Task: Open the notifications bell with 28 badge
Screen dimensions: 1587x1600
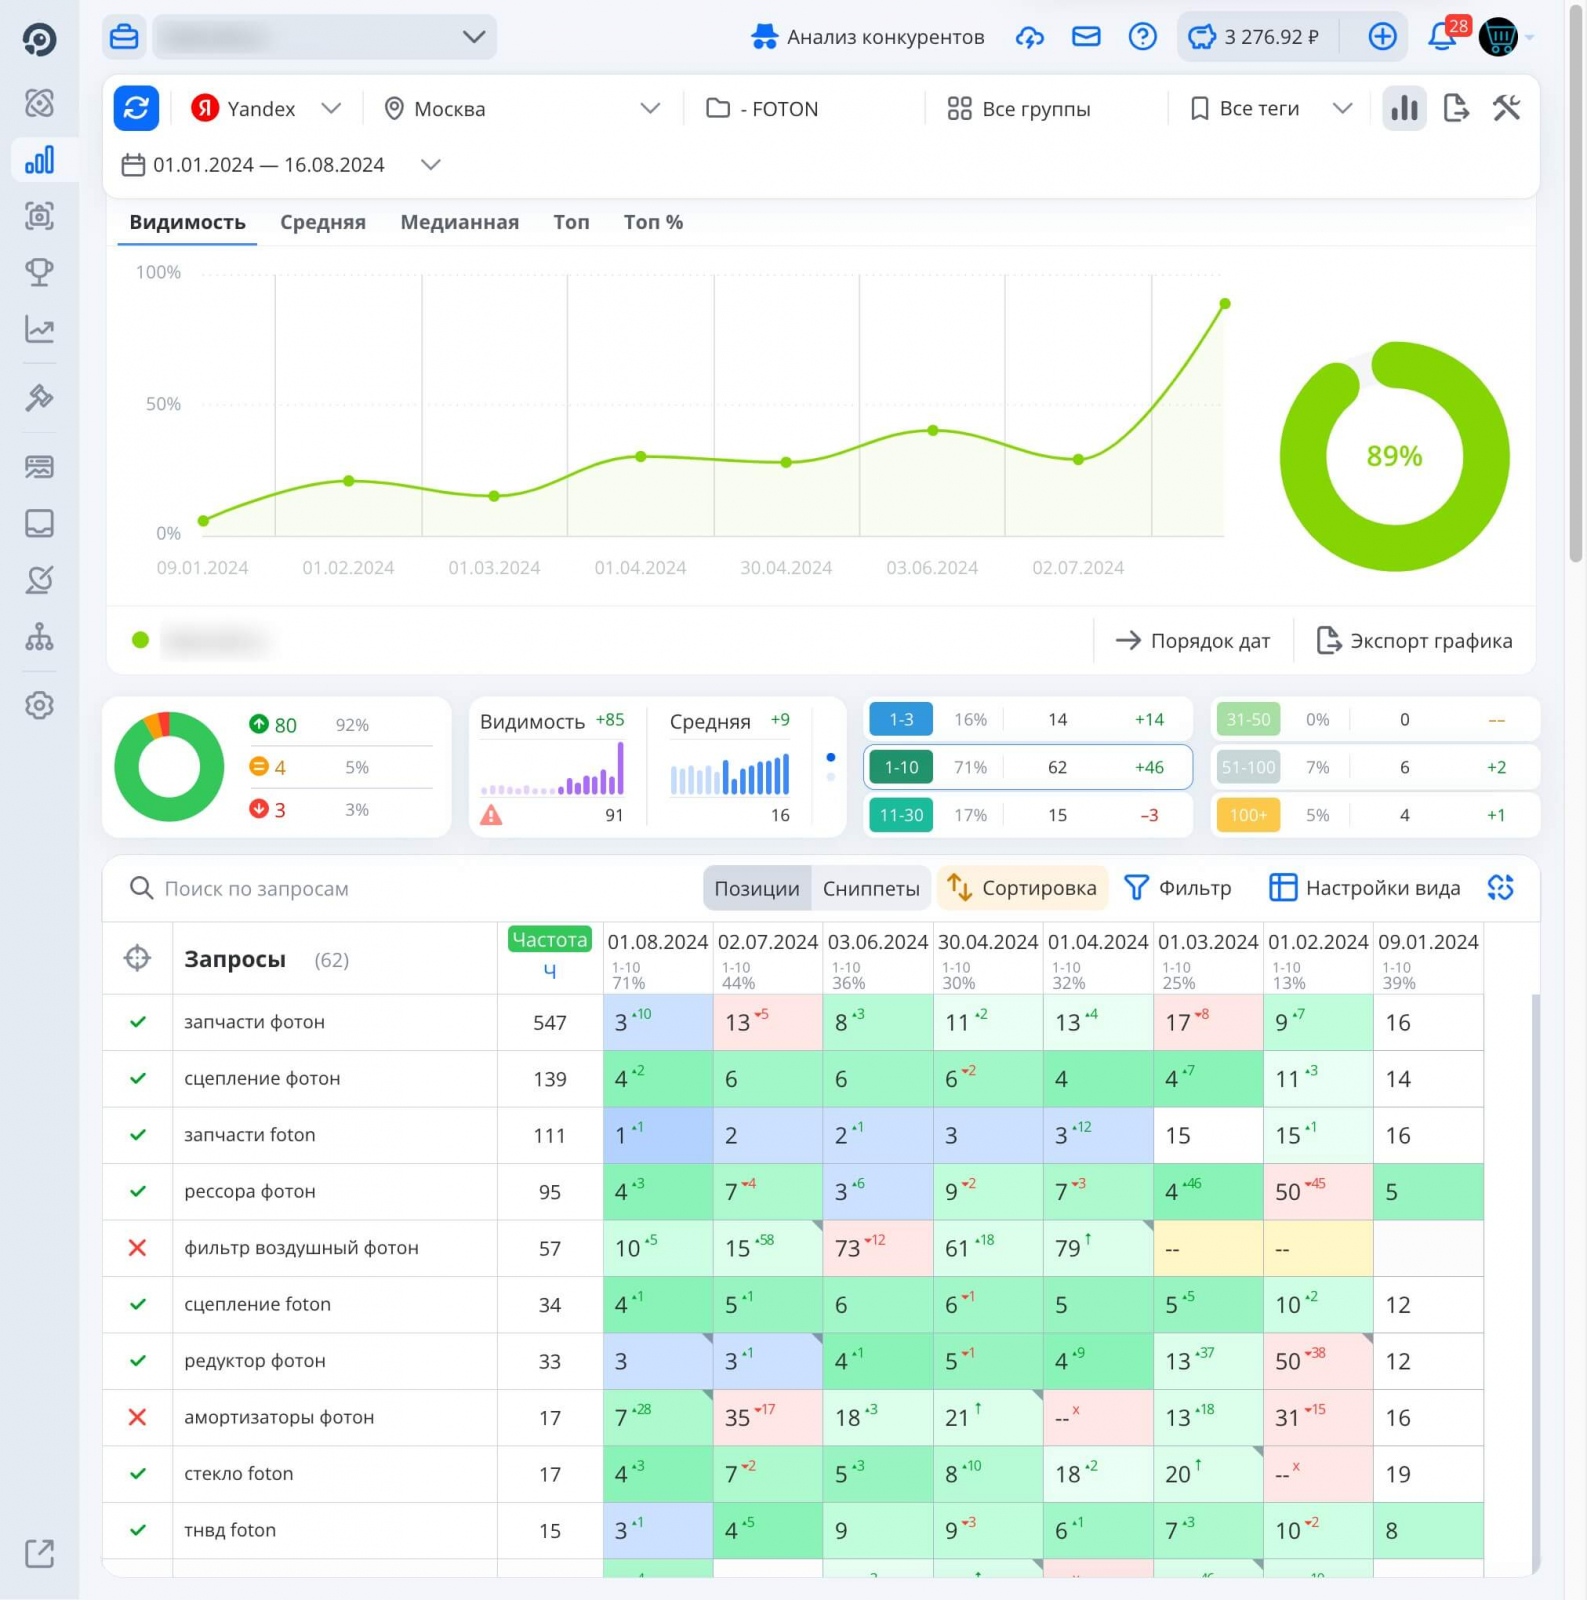Action: click(1442, 37)
